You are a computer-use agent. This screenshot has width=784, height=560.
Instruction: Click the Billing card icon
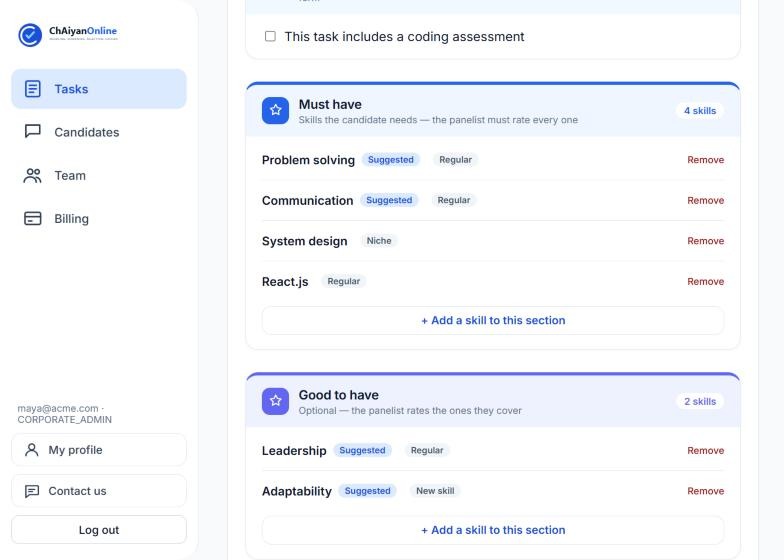[33, 218]
